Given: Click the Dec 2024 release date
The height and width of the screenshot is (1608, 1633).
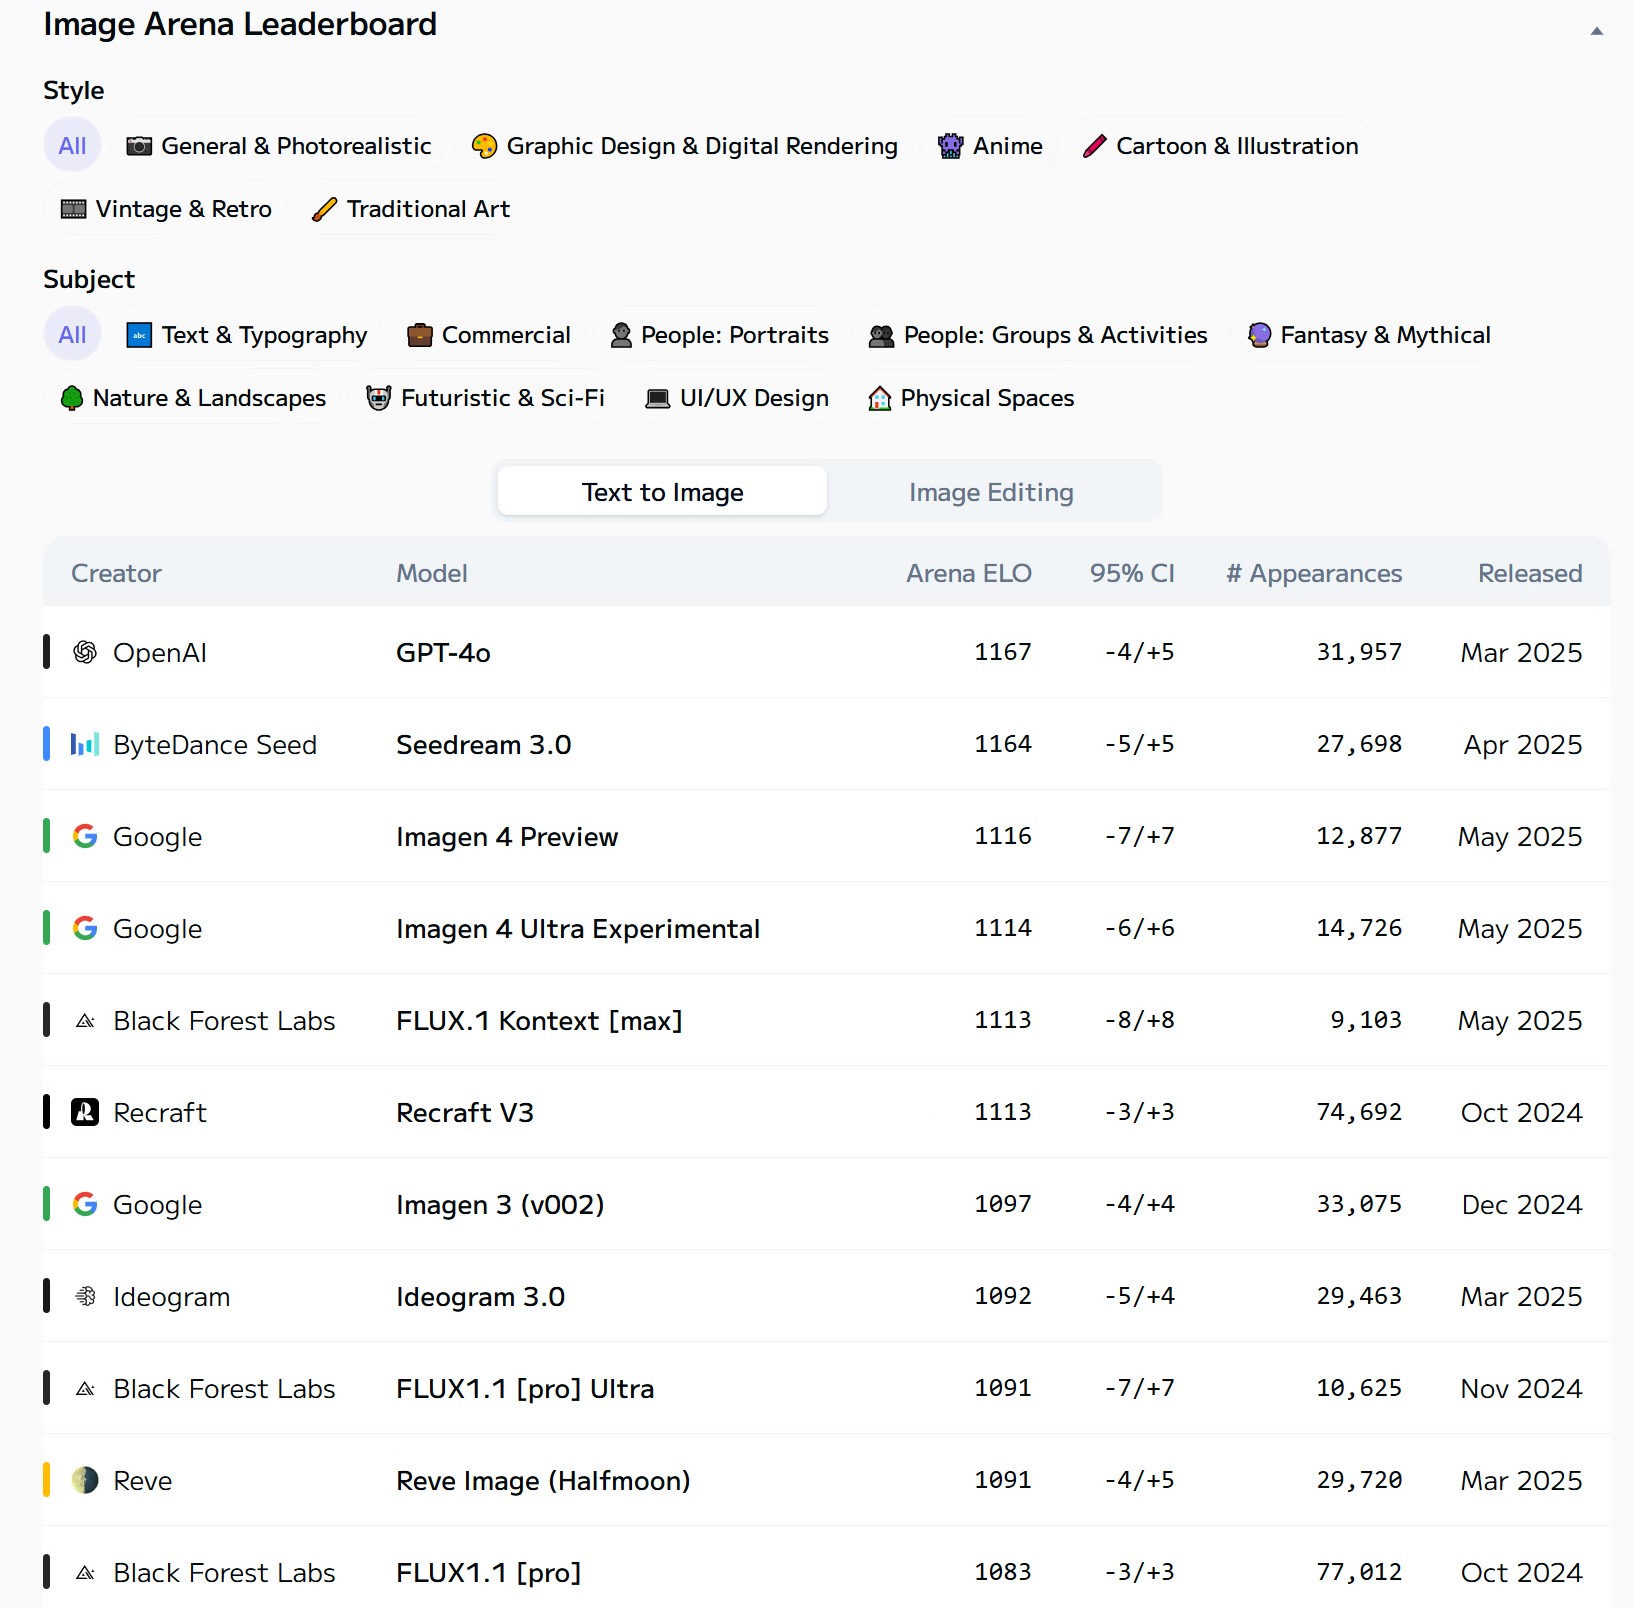Looking at the screenshot, I should pyautogui.click(x=1522, y=1204).
